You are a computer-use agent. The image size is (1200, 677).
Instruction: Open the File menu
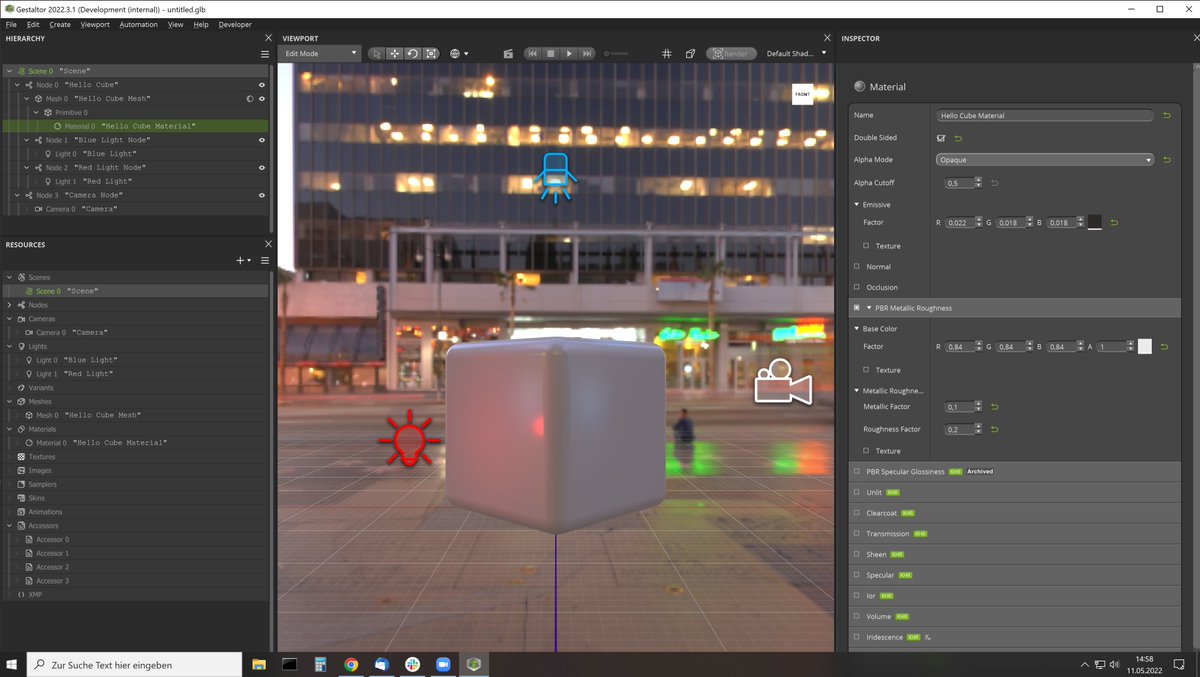pos(11,24)
